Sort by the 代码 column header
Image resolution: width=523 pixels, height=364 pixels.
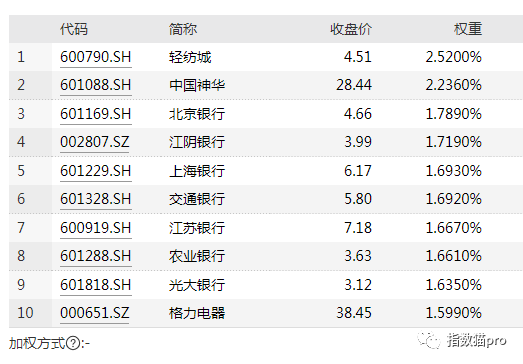[x=74, y=29]
